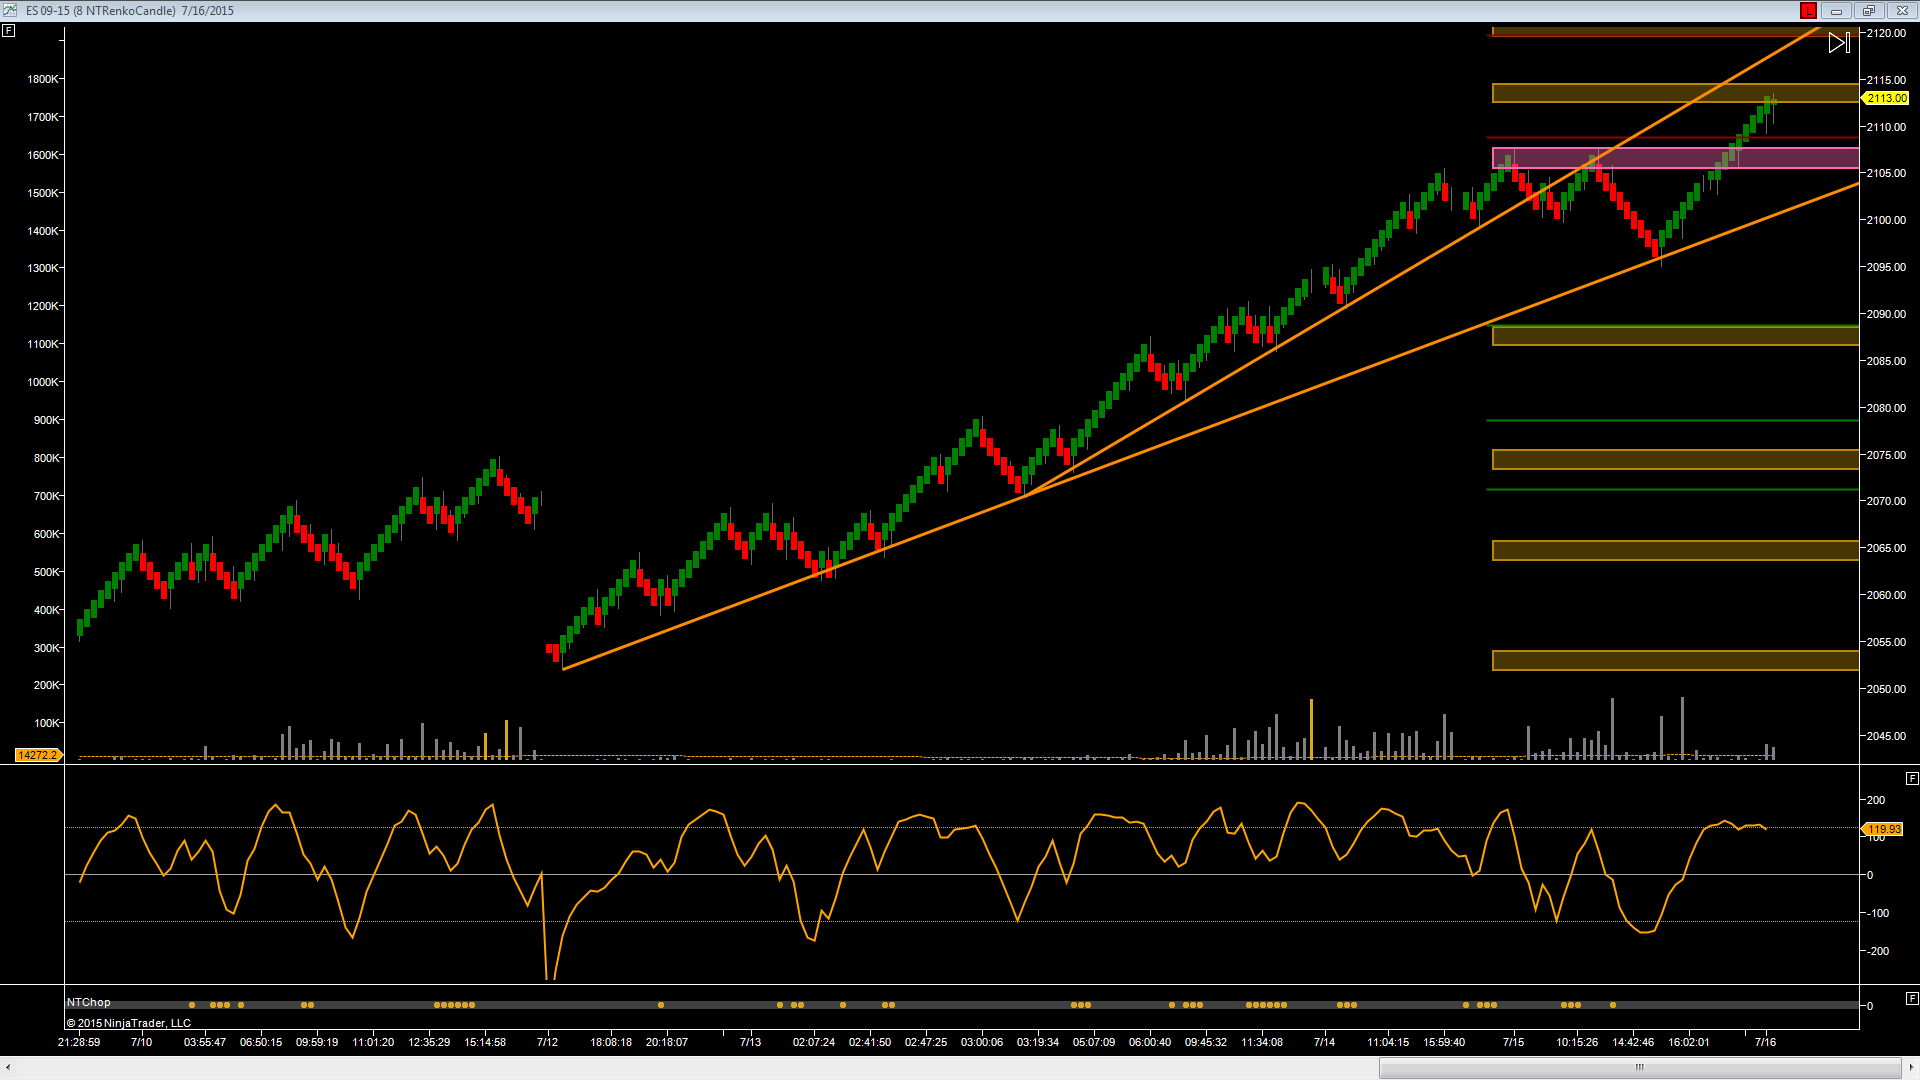Click the skip-to-latest-bar arrow icon
Image resolution: width=1920 pixels, height=1080 pixels.
[x=1839, y=43]
